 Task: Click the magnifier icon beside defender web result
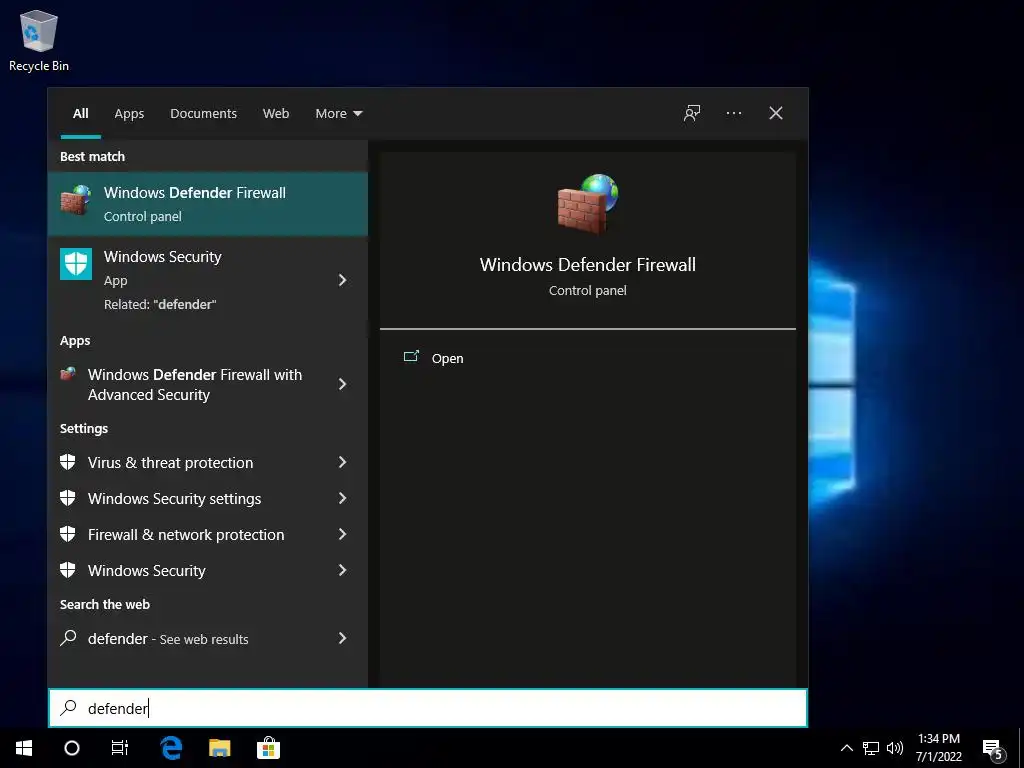(x=68, y=638)
